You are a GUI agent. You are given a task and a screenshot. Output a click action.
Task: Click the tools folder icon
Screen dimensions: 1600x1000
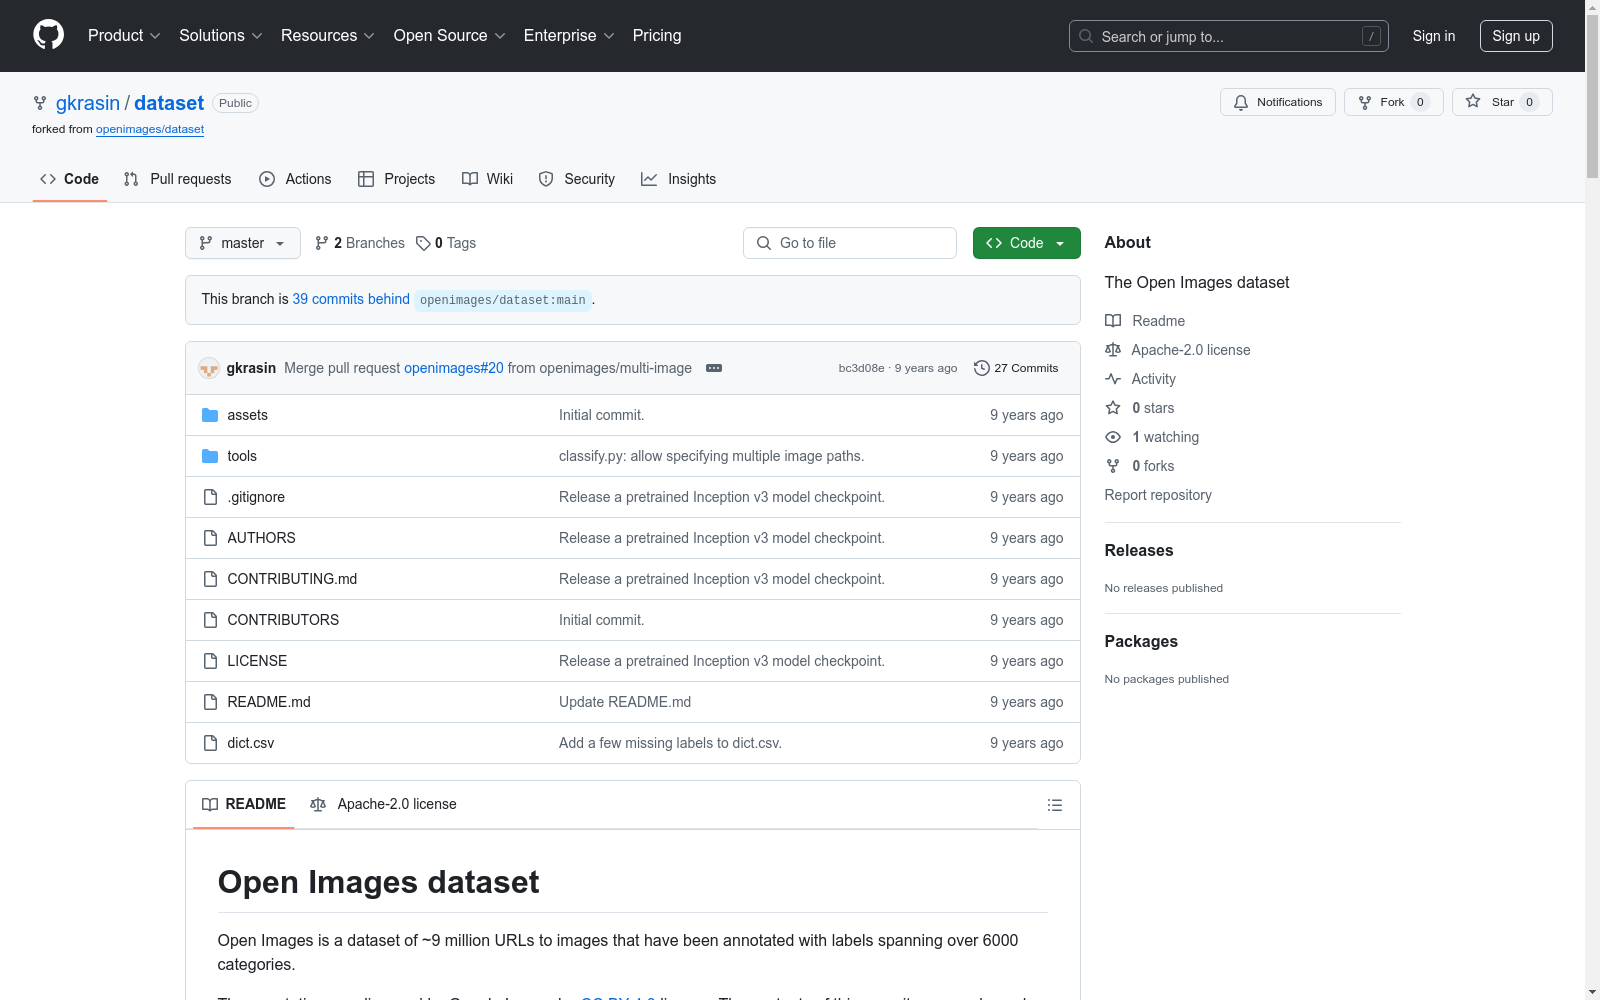pyautogui.click(x=210, y=456)
